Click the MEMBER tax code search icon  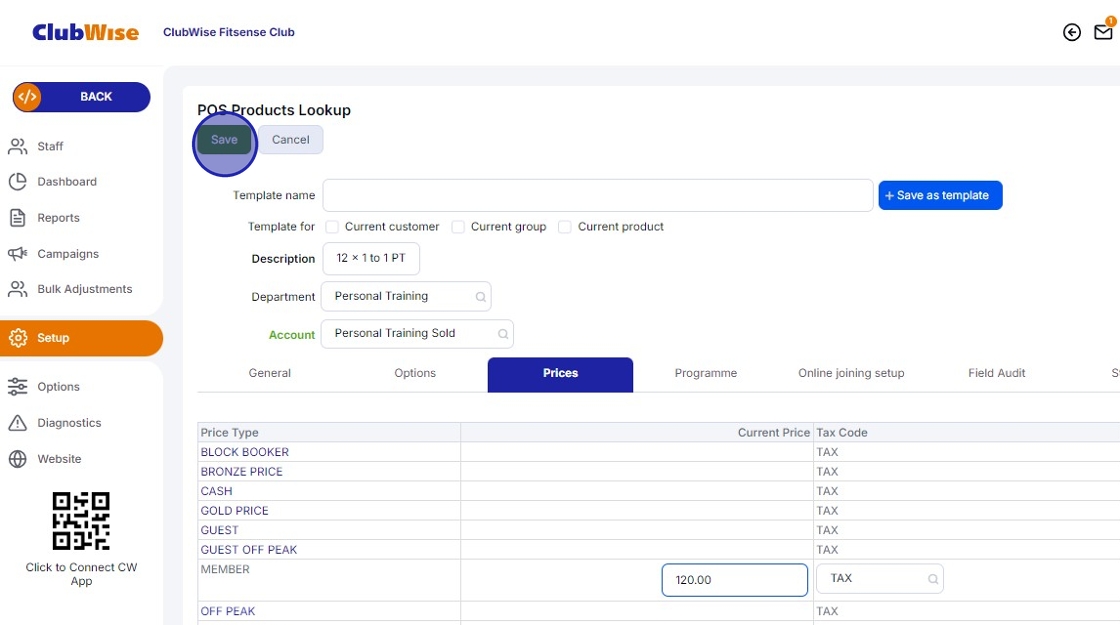tap(933, 579)
